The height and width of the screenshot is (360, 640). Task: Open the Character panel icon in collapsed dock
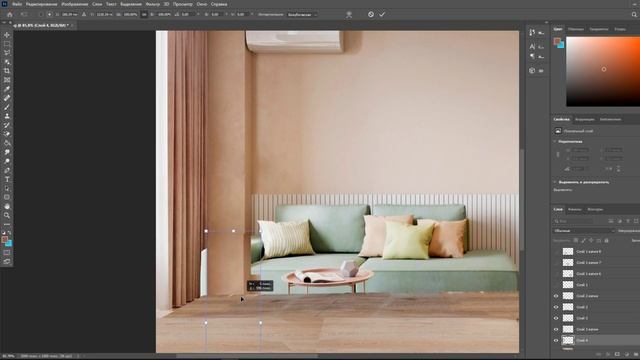(532, 47)
